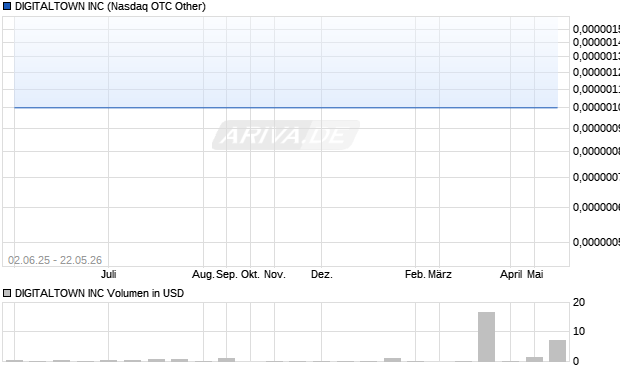Click the 'Juli' month label
Screen dimensions: 620x371
tap(108, 274)
